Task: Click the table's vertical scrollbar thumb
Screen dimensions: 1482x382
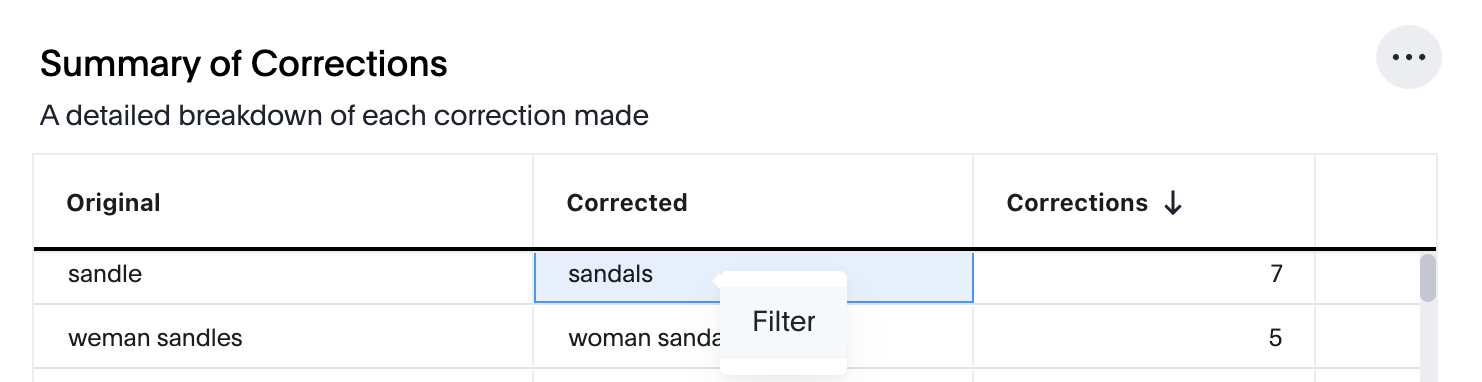Action: pos(1428,278)
